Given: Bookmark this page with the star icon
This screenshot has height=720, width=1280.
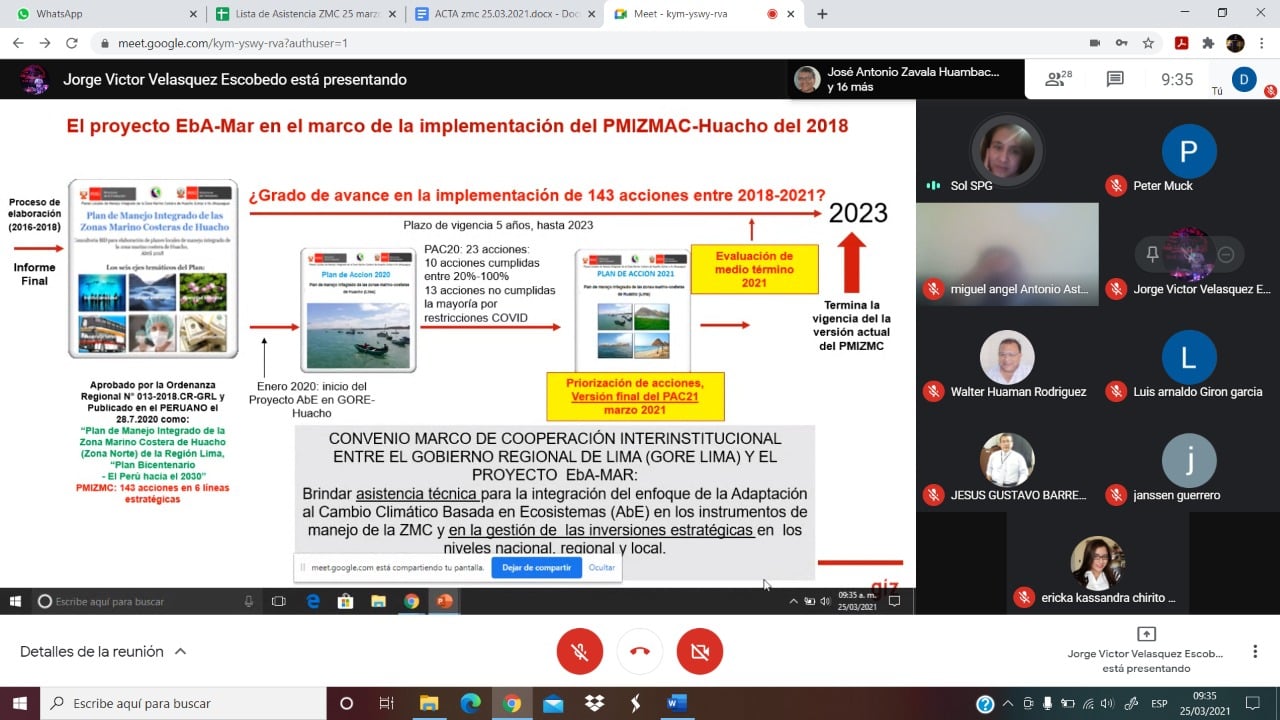Looking at the screenshot, I should click(x=1149, y=43).
